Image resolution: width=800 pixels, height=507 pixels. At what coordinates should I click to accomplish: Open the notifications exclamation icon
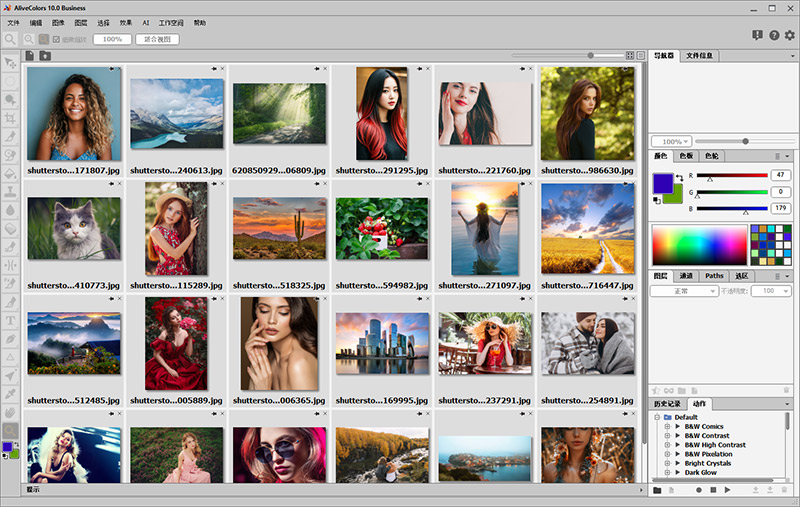757,35
